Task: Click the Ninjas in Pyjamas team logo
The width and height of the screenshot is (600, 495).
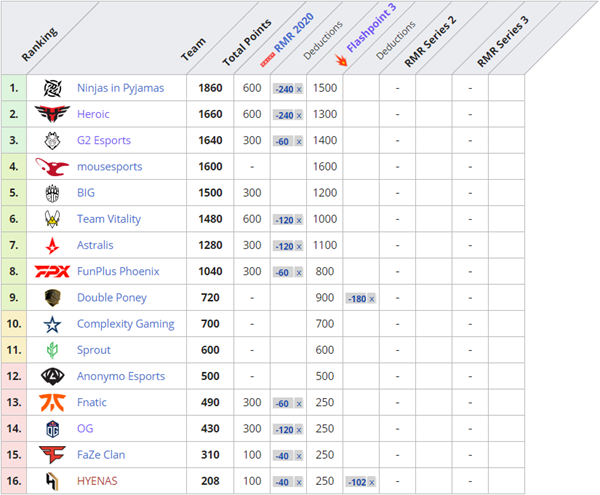Action: [51, 88]
